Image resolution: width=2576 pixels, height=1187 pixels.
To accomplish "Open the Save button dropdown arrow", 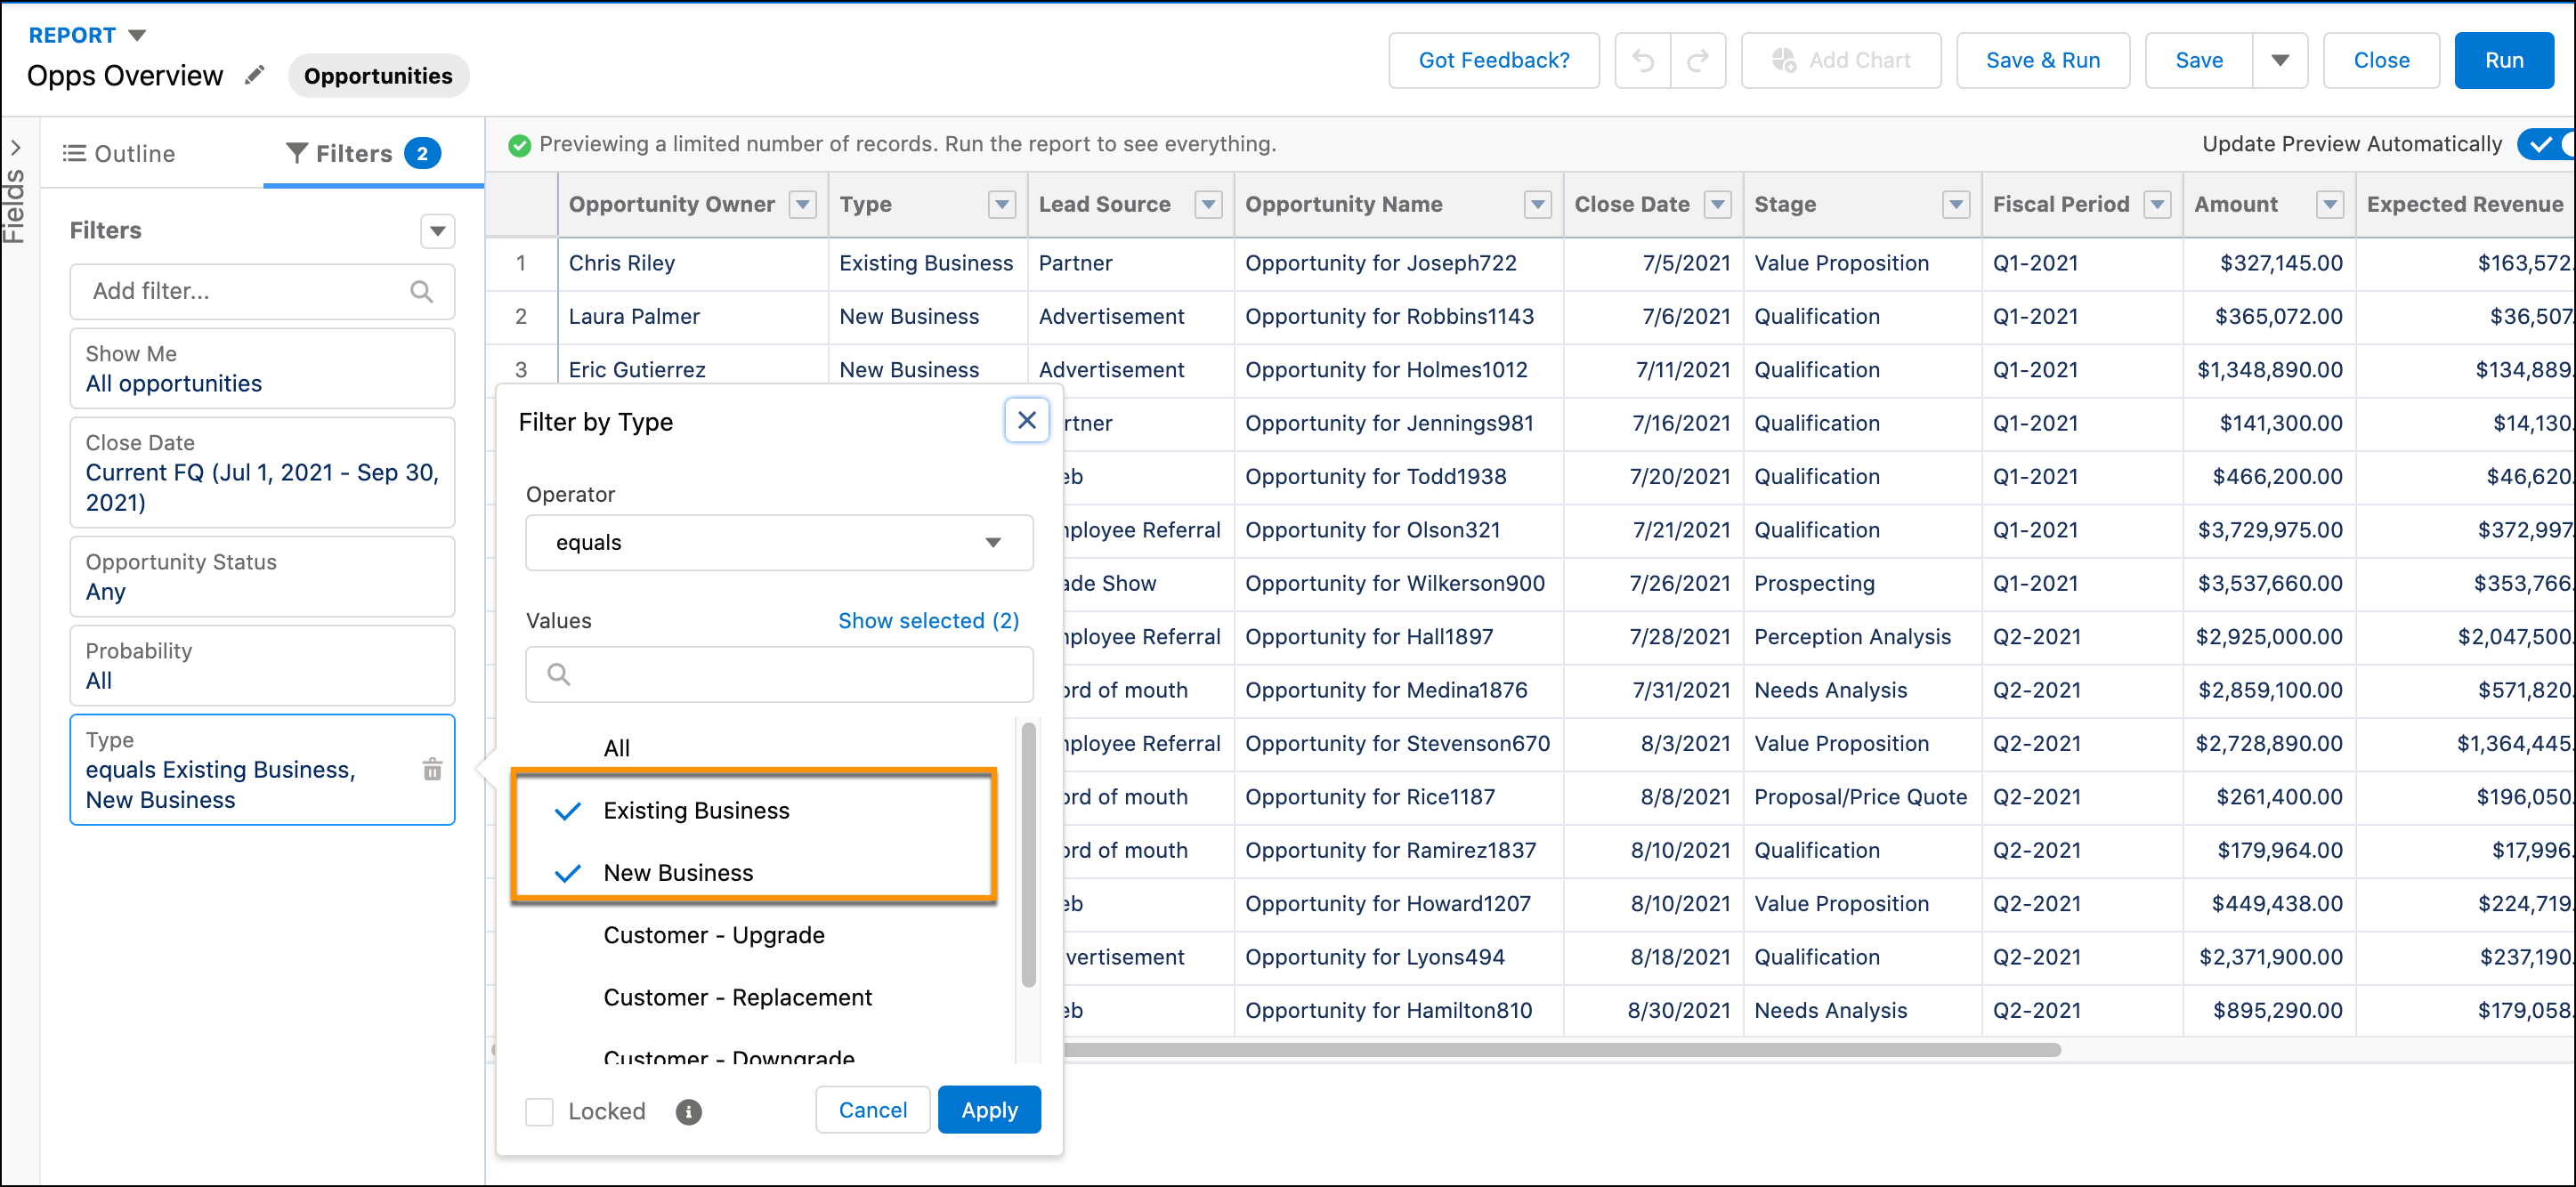I will click(2280, 60).
